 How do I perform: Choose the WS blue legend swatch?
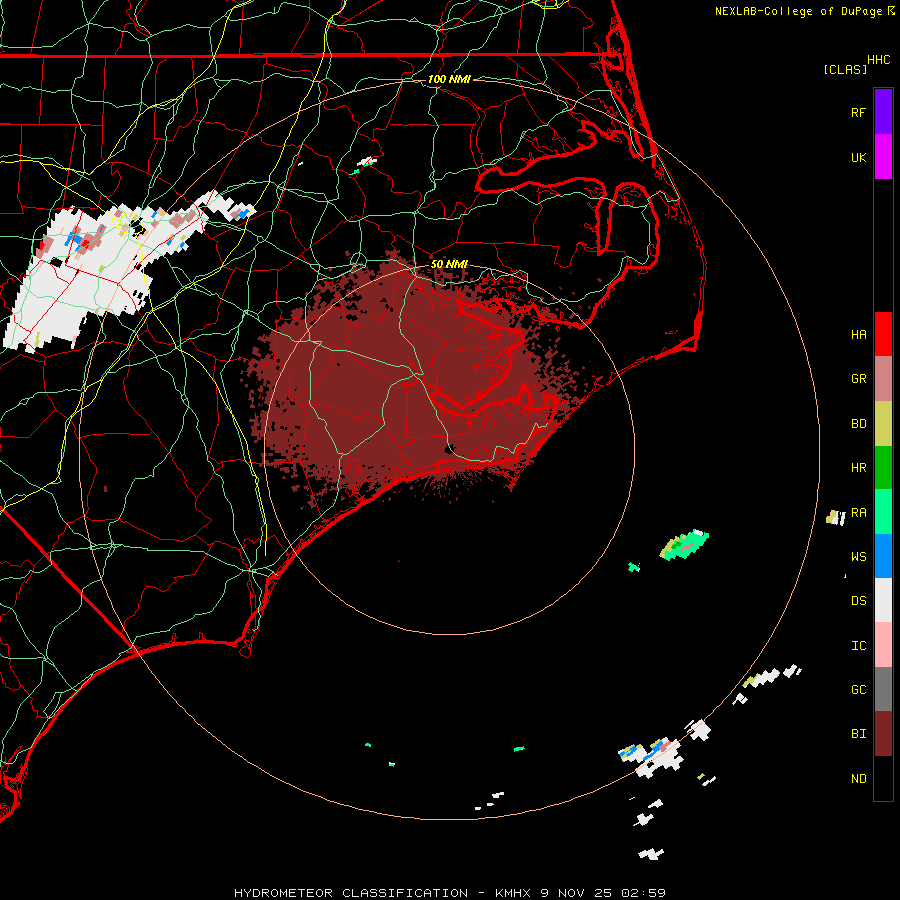[883, 556]
